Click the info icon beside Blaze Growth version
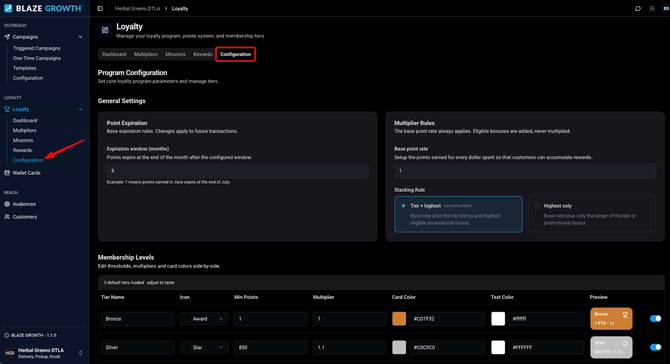This screenshot has width=670, height=364. click(6, 335)
